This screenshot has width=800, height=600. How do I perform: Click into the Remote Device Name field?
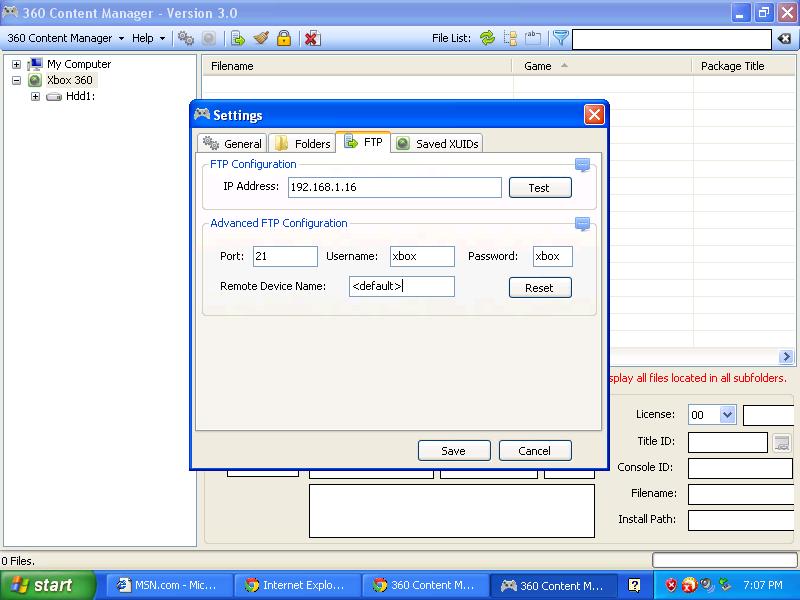coord(402,286)
